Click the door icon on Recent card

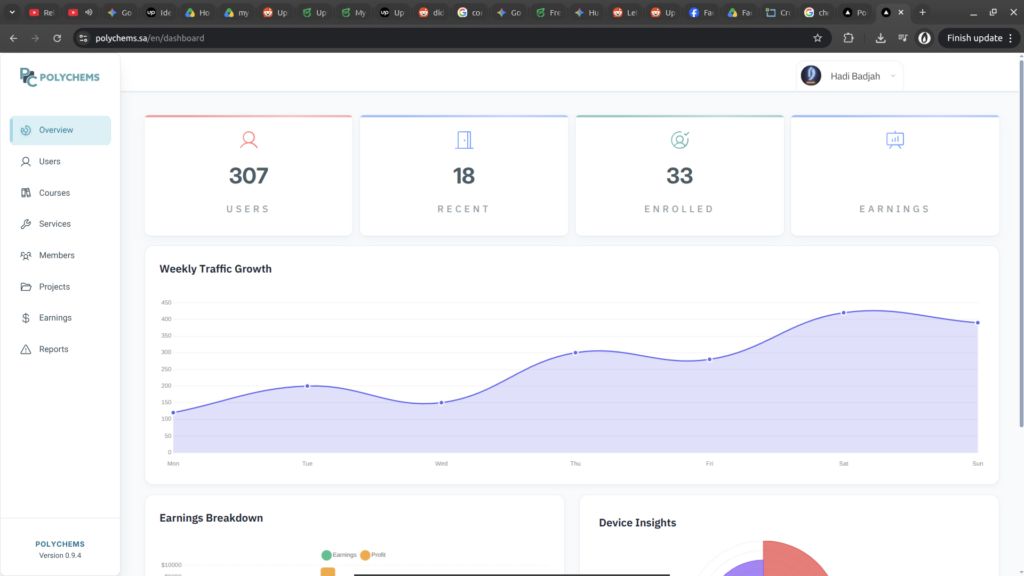464,140
